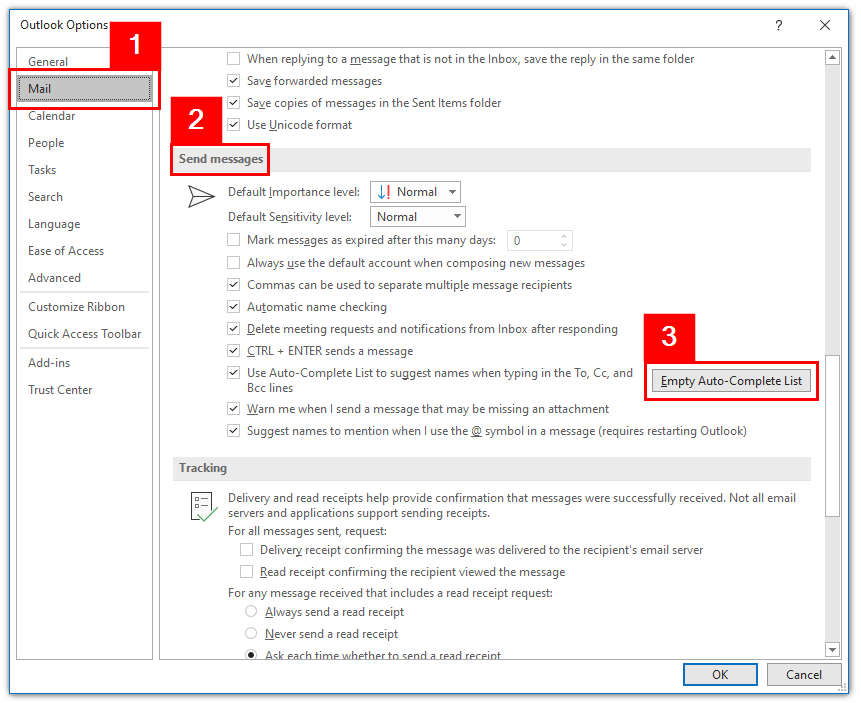
Task: Uncheck CTRL + ENTER sends a message
Action: coord(233,350)
